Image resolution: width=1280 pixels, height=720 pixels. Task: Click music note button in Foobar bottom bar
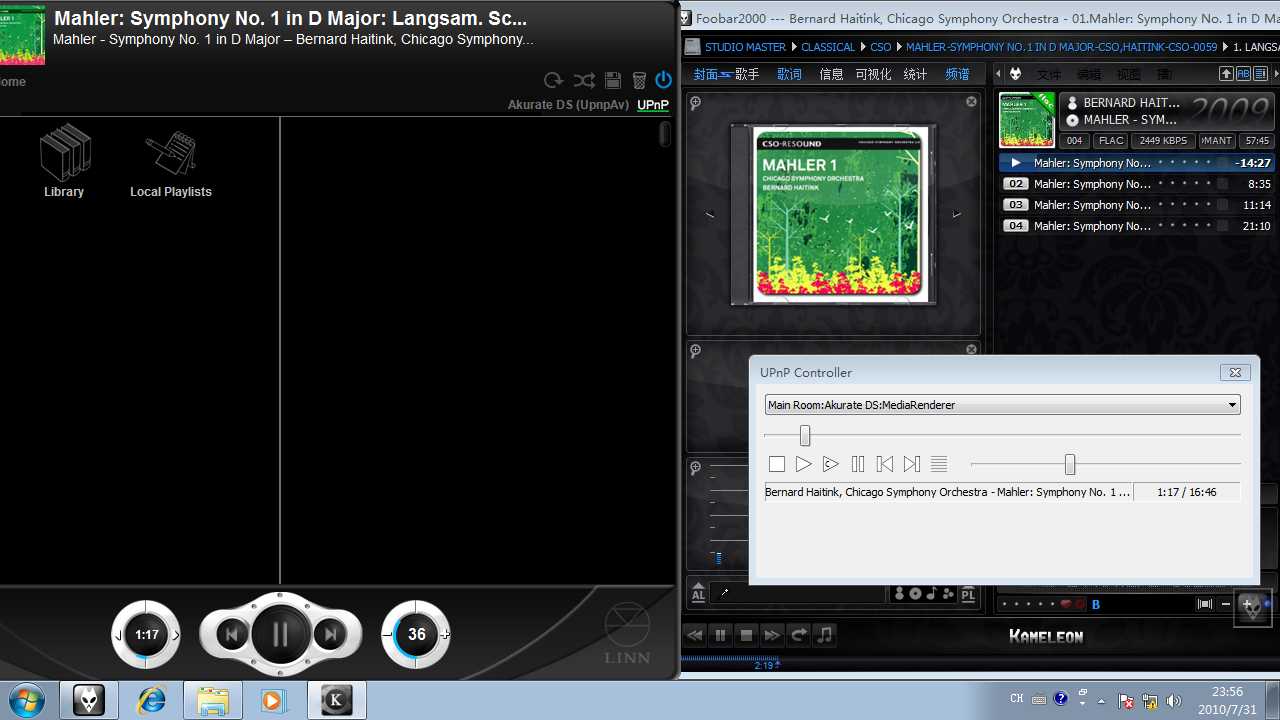tap(824, 635)
